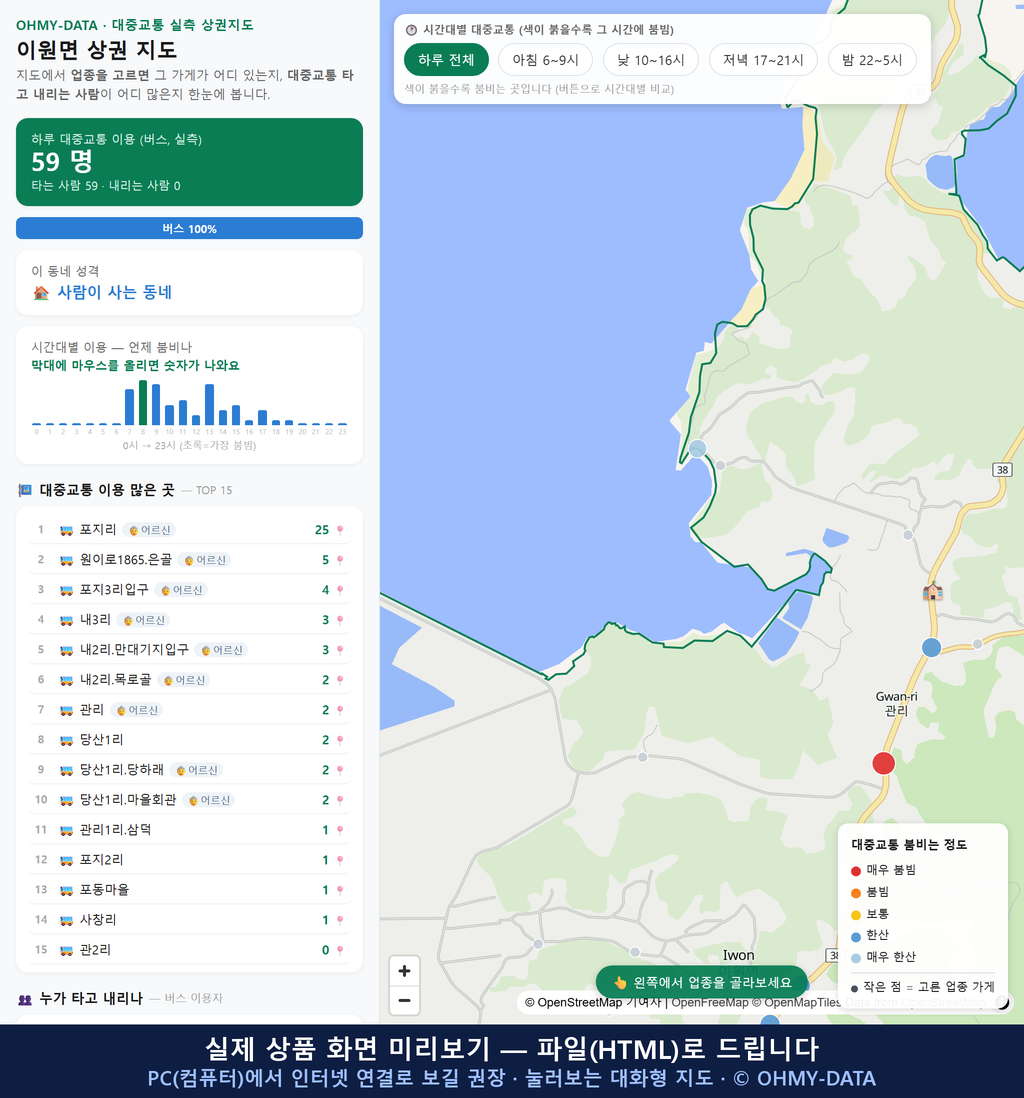This screenshot has height=1098, width=1024.
Task: Click the pin icon for 관리1리.삼덕 row
Action: pyautogui.click(x=340, y=831)
